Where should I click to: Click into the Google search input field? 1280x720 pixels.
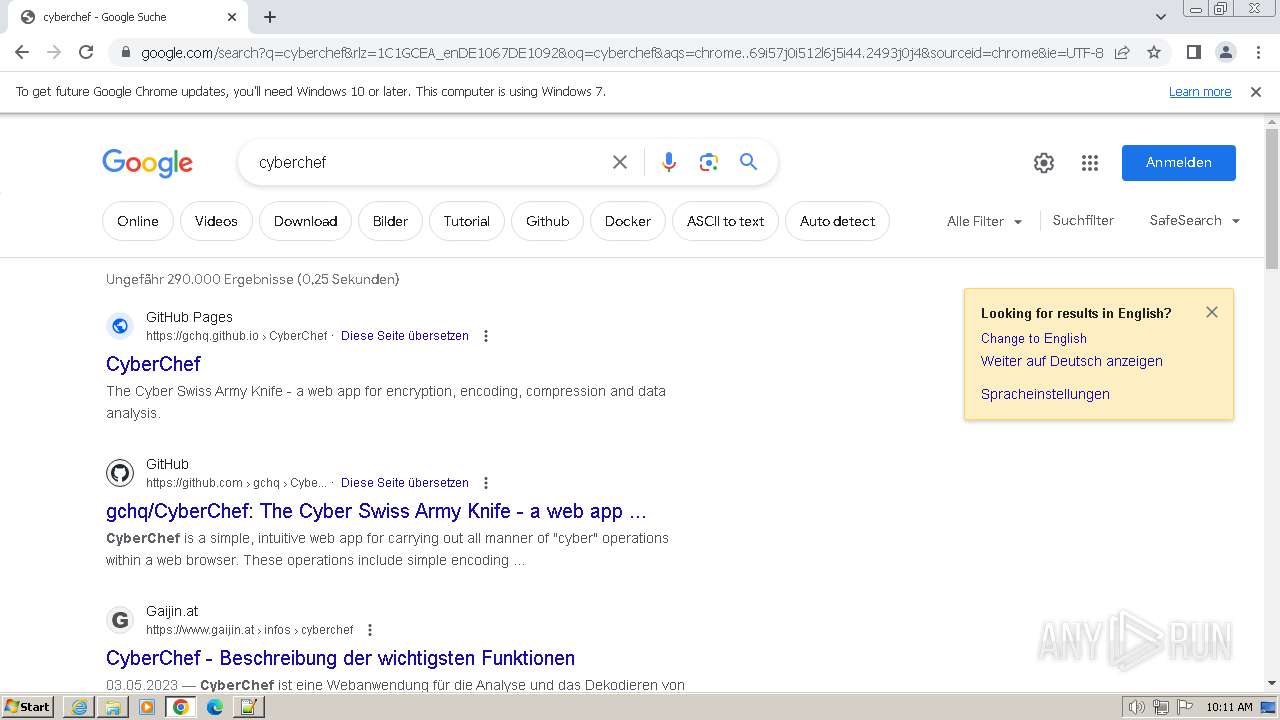tap(430, 162)
